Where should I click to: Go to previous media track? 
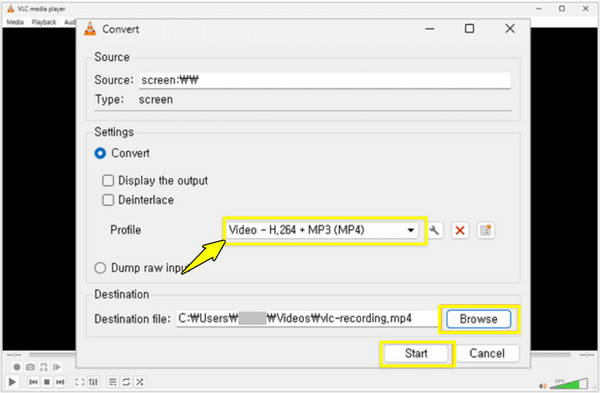[x=33, y=382]
